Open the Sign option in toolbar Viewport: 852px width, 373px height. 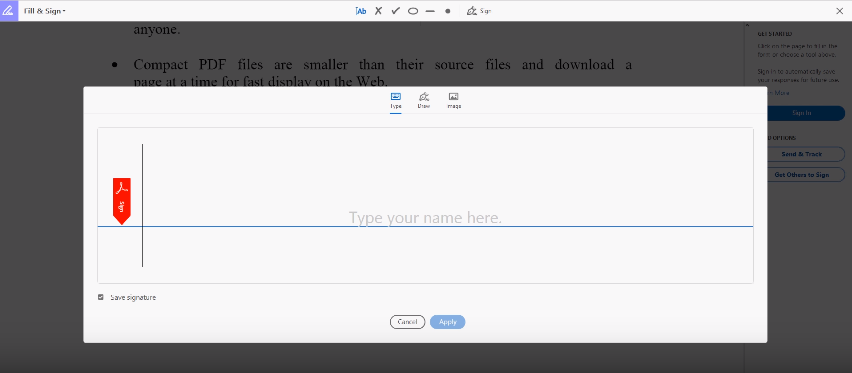[479, 11]
